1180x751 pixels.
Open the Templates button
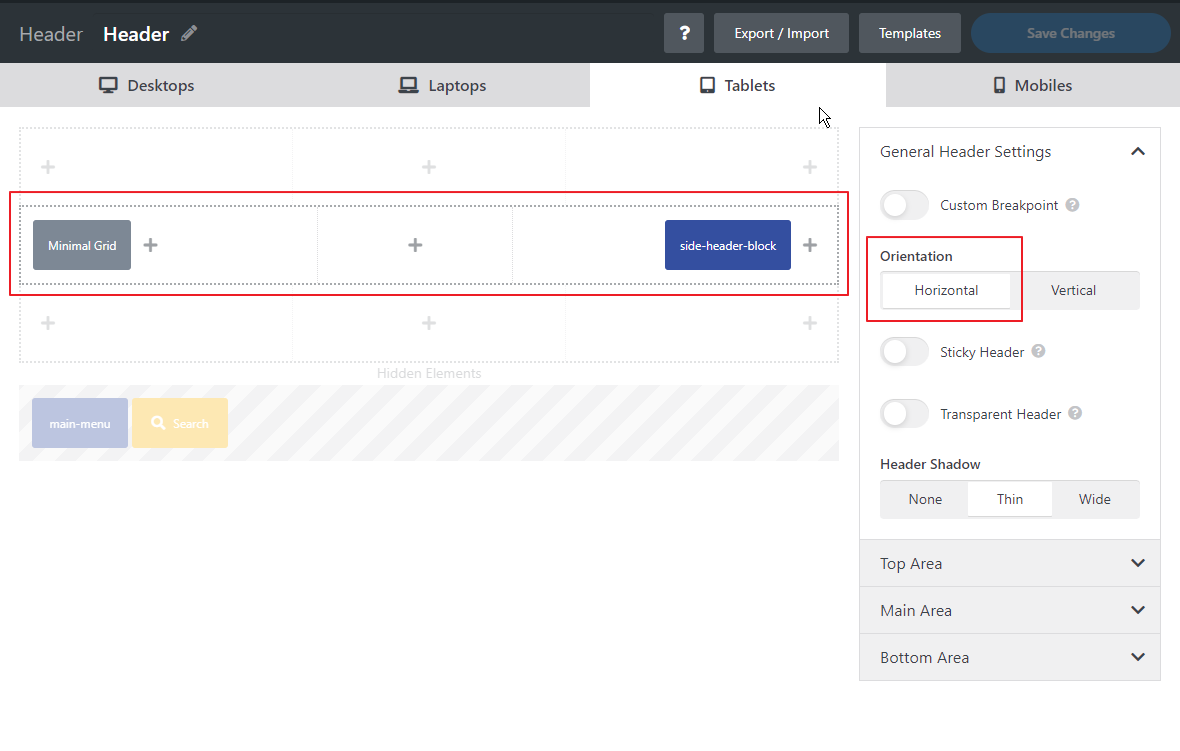pyautogui.click(x=910, y=33)
